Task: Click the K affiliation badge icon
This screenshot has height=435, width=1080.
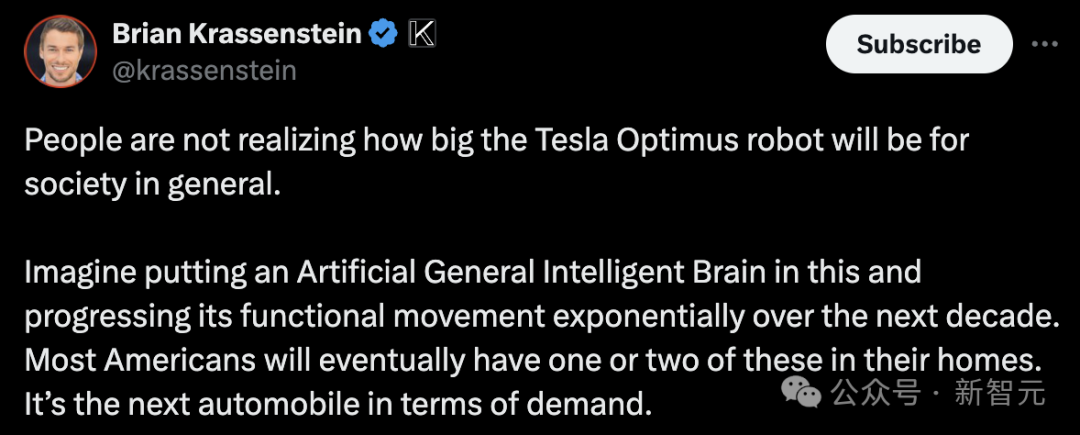Action: (423, 35)
